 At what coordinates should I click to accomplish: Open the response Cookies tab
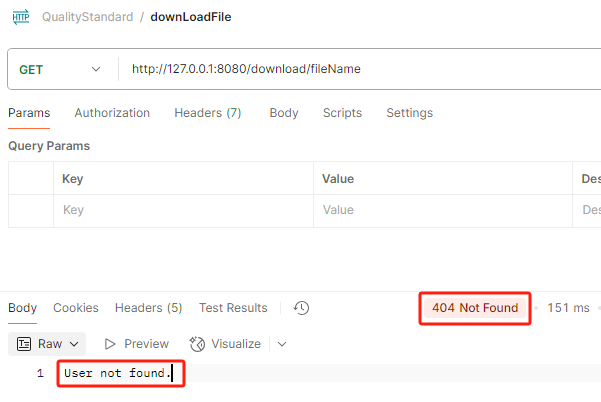pos(76,308)
